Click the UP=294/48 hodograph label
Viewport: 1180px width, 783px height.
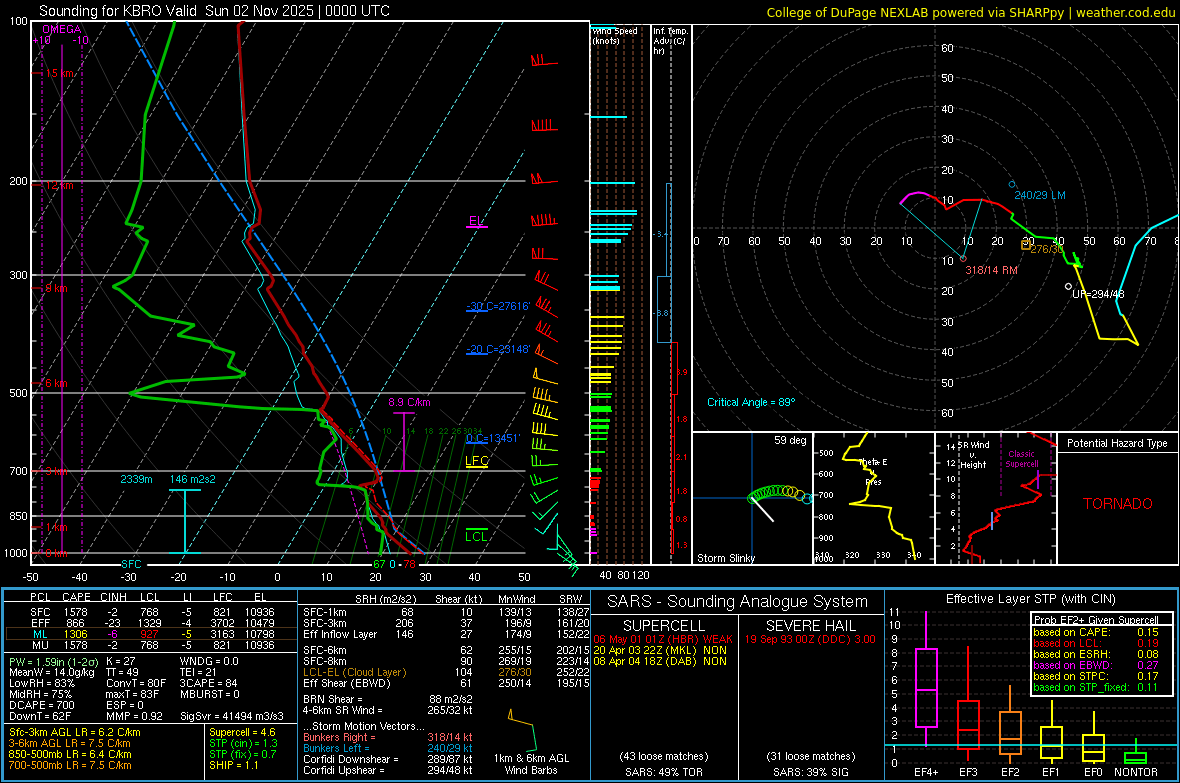point(1098,294)
